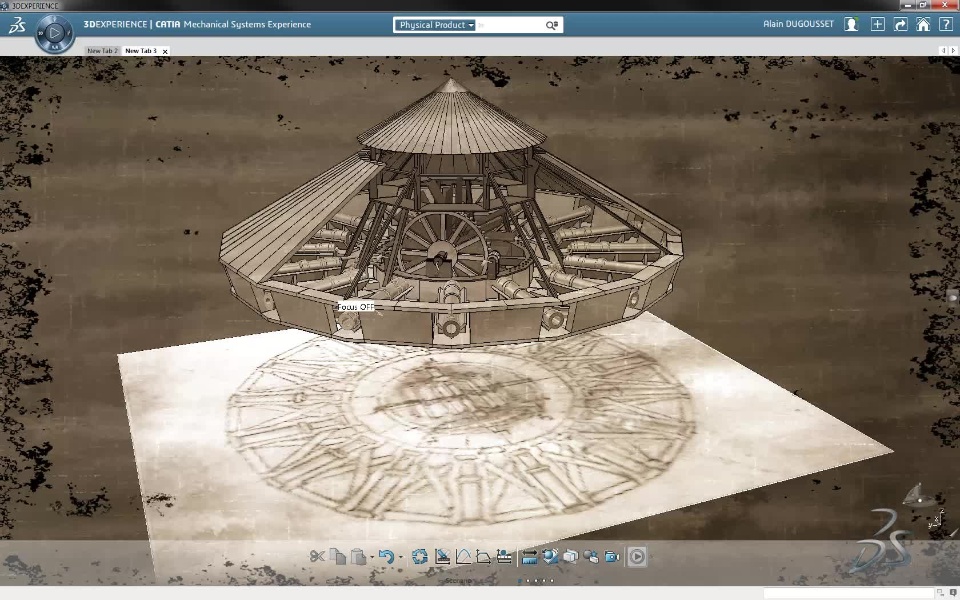Image resolution: width=960 pixels, height=600 pixels.
Task: Click the Share arrow icon
Action: (x=900, y=24)
